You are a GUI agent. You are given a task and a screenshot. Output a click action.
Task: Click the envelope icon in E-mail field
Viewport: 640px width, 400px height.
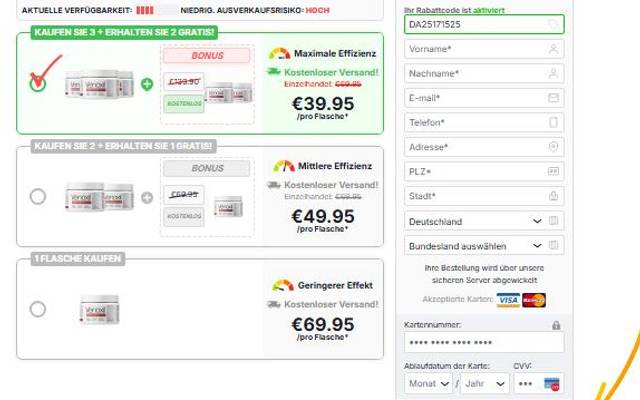coord(554,97)
